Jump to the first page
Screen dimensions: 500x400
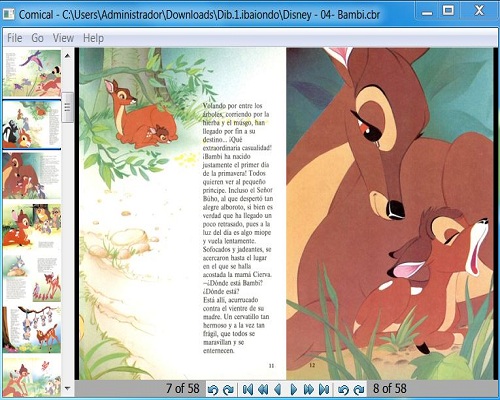tap(247, 389)
